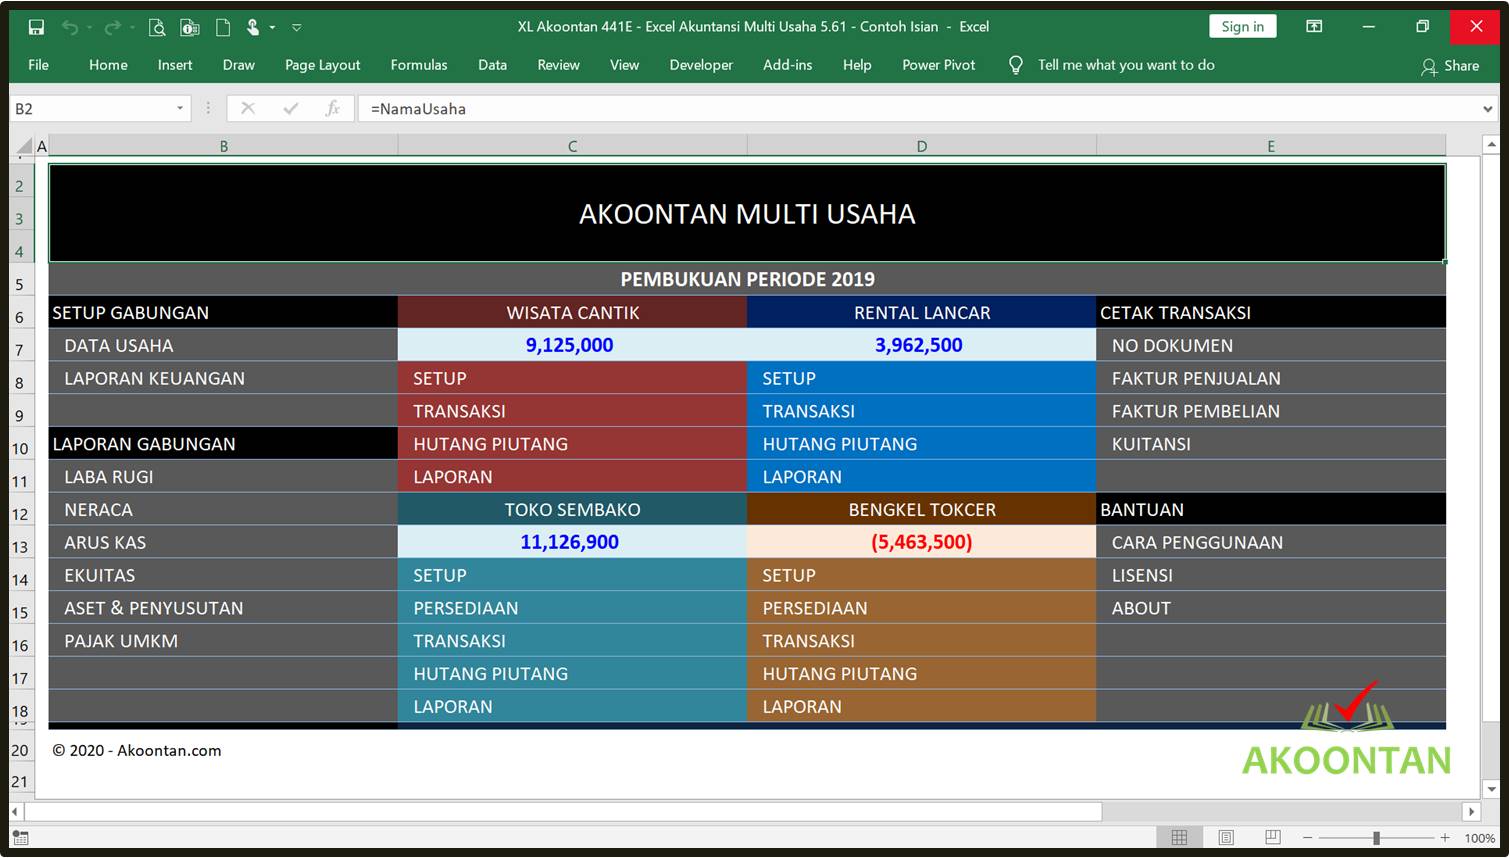Open Print Preview from the Quick Access Toolbar
The height and width of the screenshot is (858, 1509).
pos(157,27)
